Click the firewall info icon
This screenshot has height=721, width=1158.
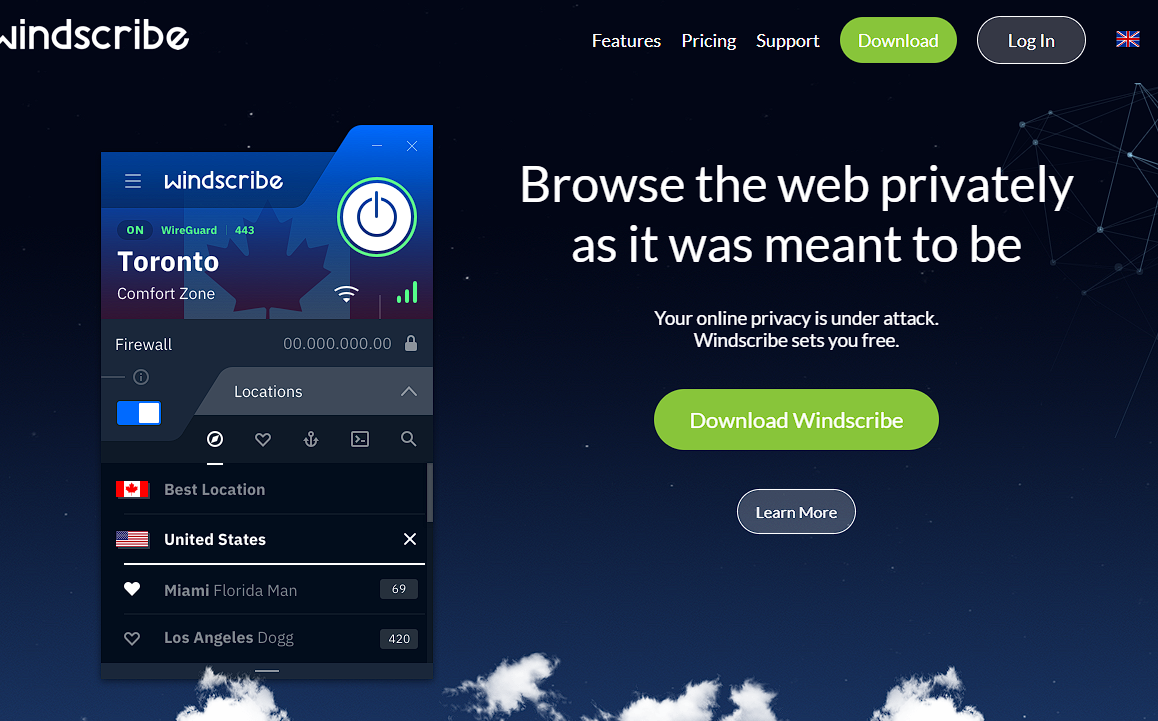(141, 377)
